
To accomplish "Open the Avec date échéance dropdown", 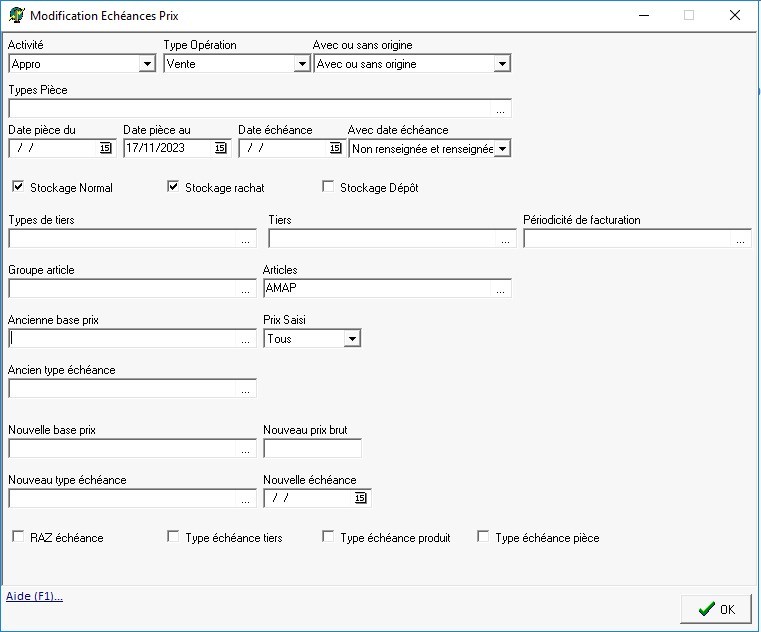I will 502,149.
